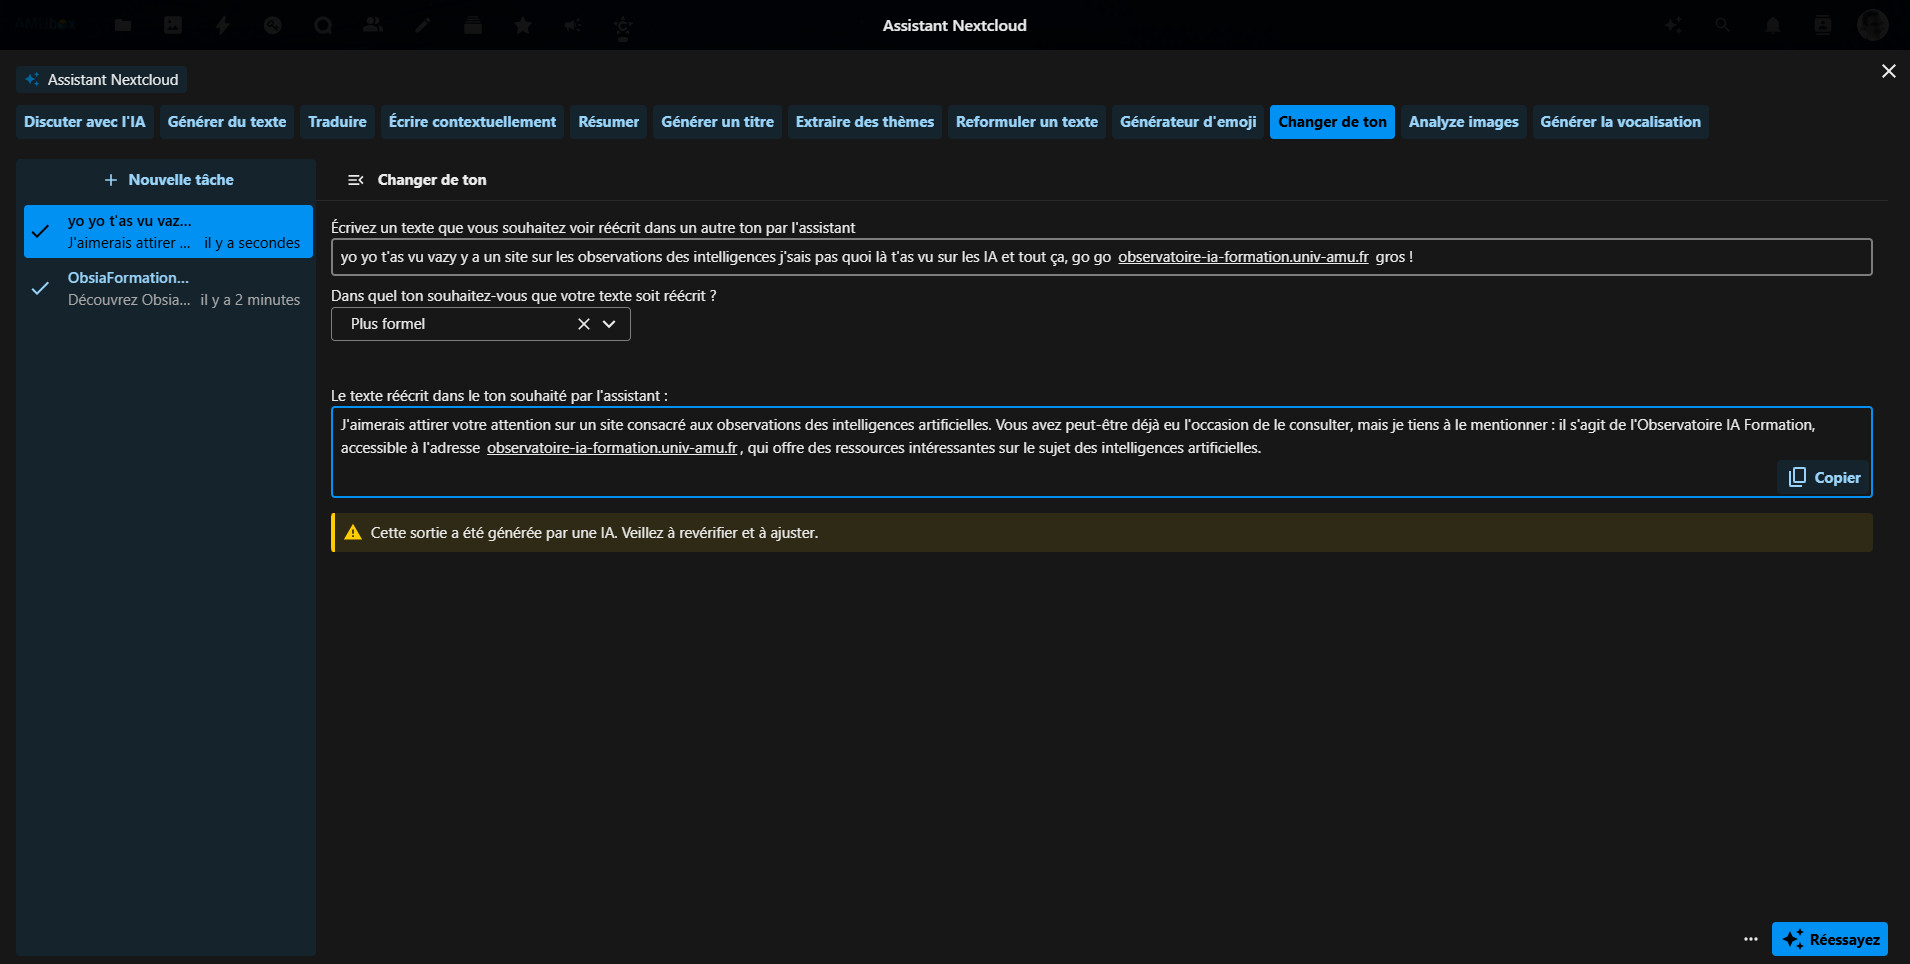The height and width of the screenshot is (964, 1910).
Task: Clear the 'Plus formel' tone selection
Action: tap(584, 324)
